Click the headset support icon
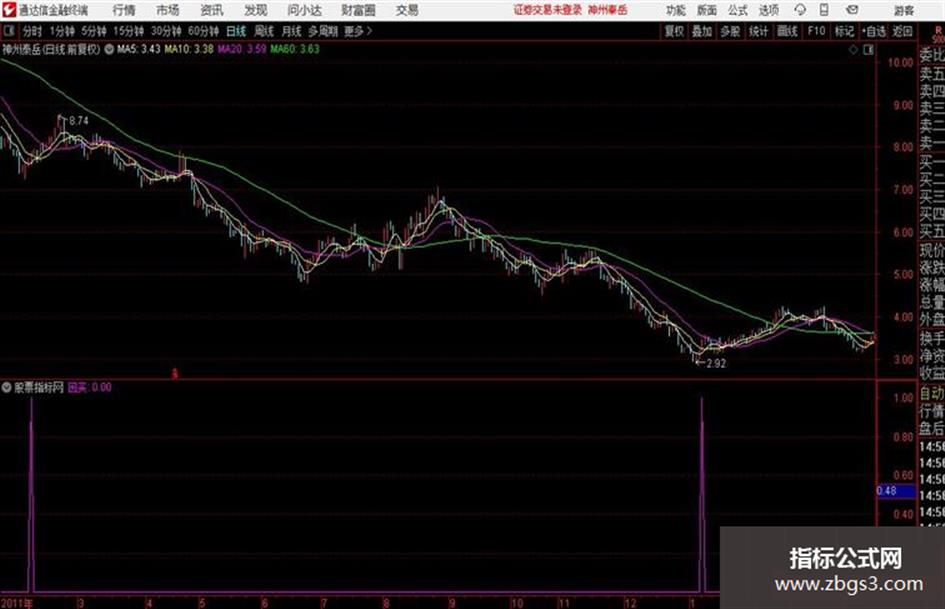945x609 pixels. tap(800, 10)
